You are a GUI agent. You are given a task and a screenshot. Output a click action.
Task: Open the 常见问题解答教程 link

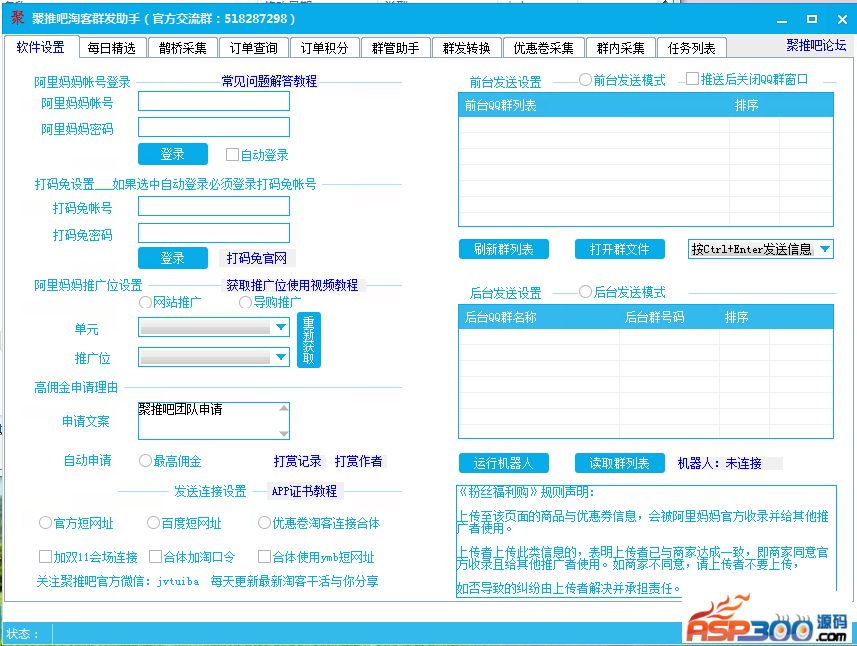269,81
